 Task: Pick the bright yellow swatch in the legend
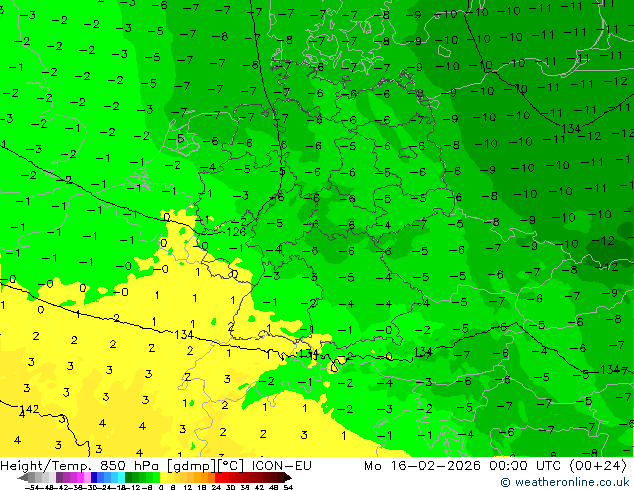point(163,477)
